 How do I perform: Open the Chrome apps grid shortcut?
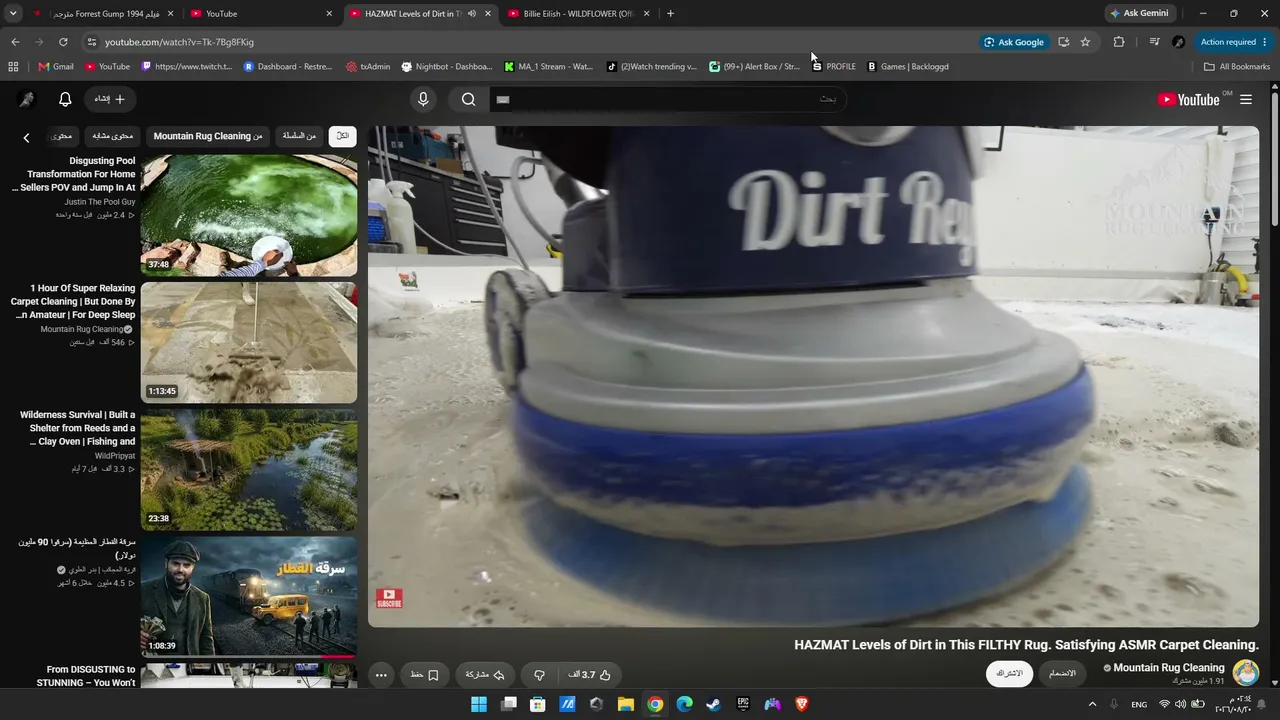point(13,67)
